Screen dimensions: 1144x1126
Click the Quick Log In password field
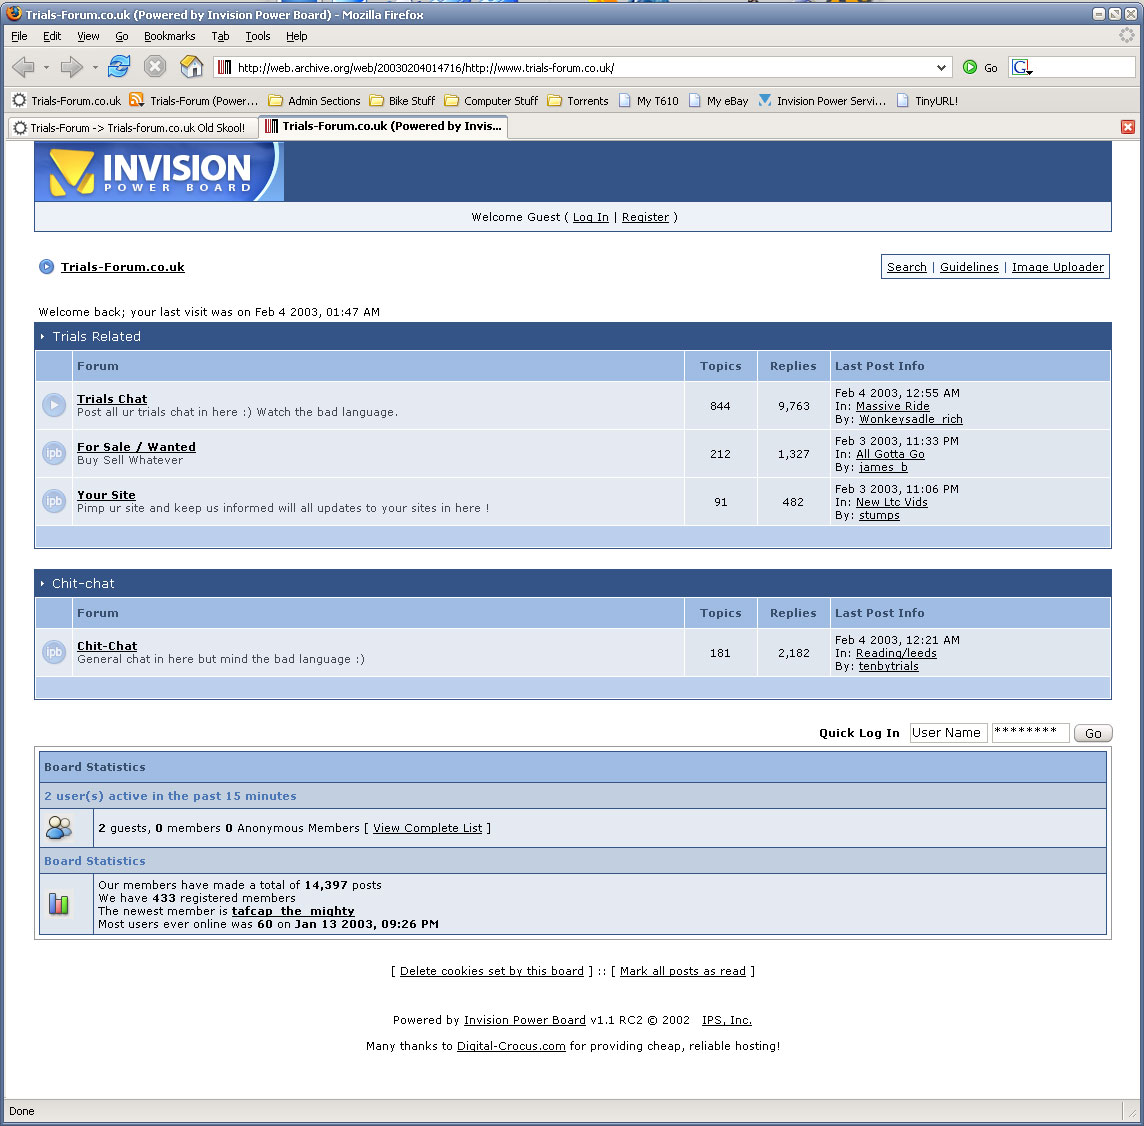(x=1030, y=733)
